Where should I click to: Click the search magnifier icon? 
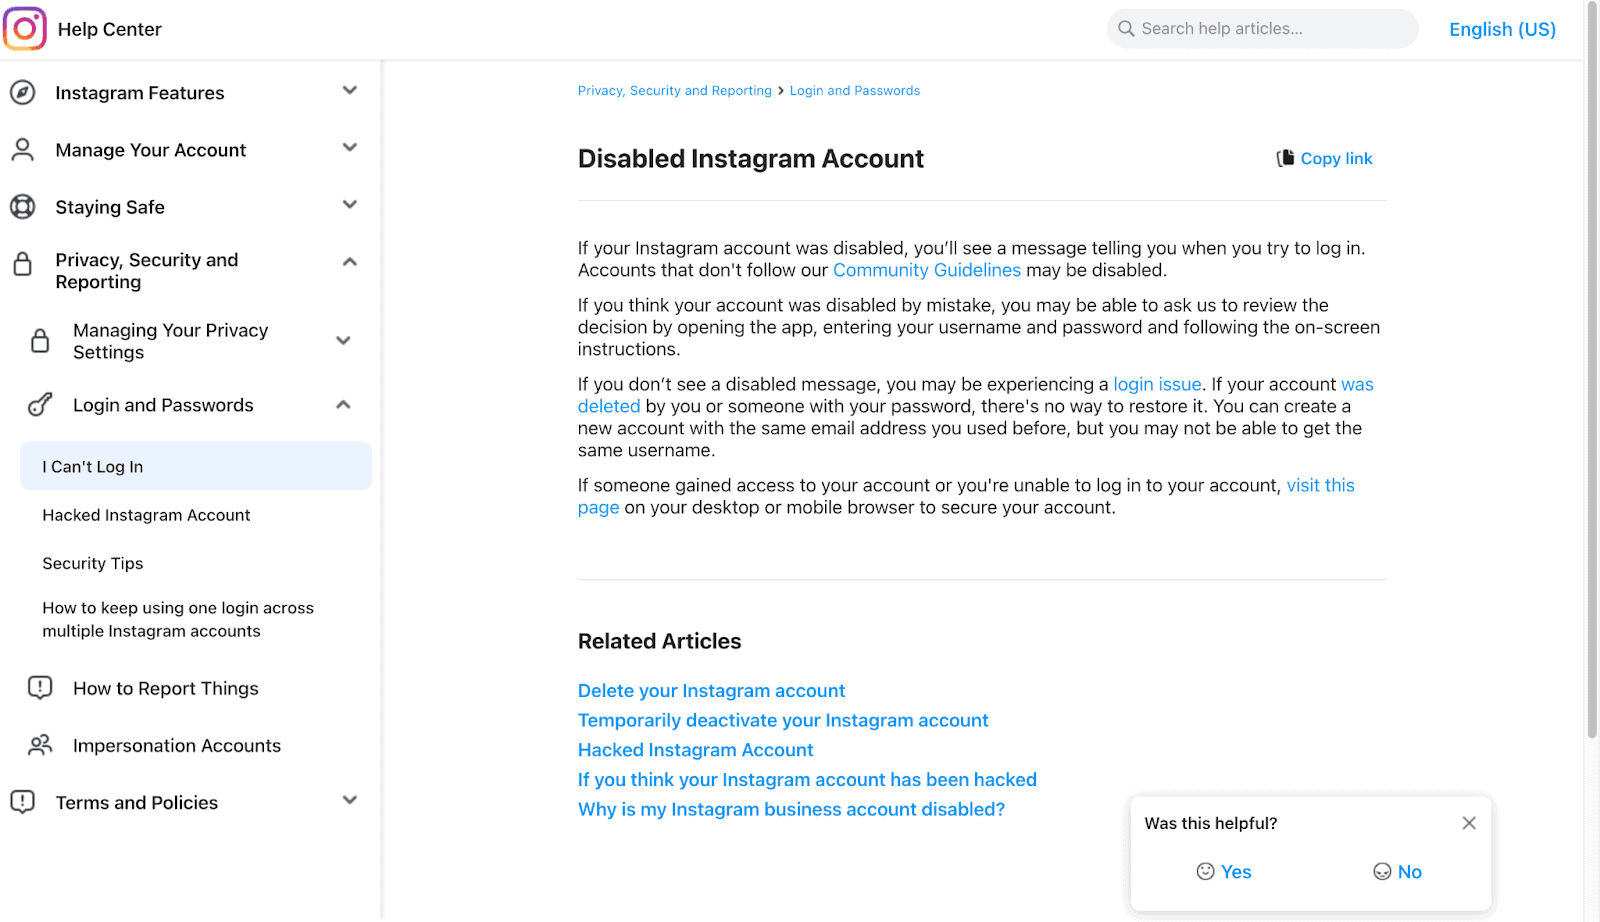click(1126, 29)
